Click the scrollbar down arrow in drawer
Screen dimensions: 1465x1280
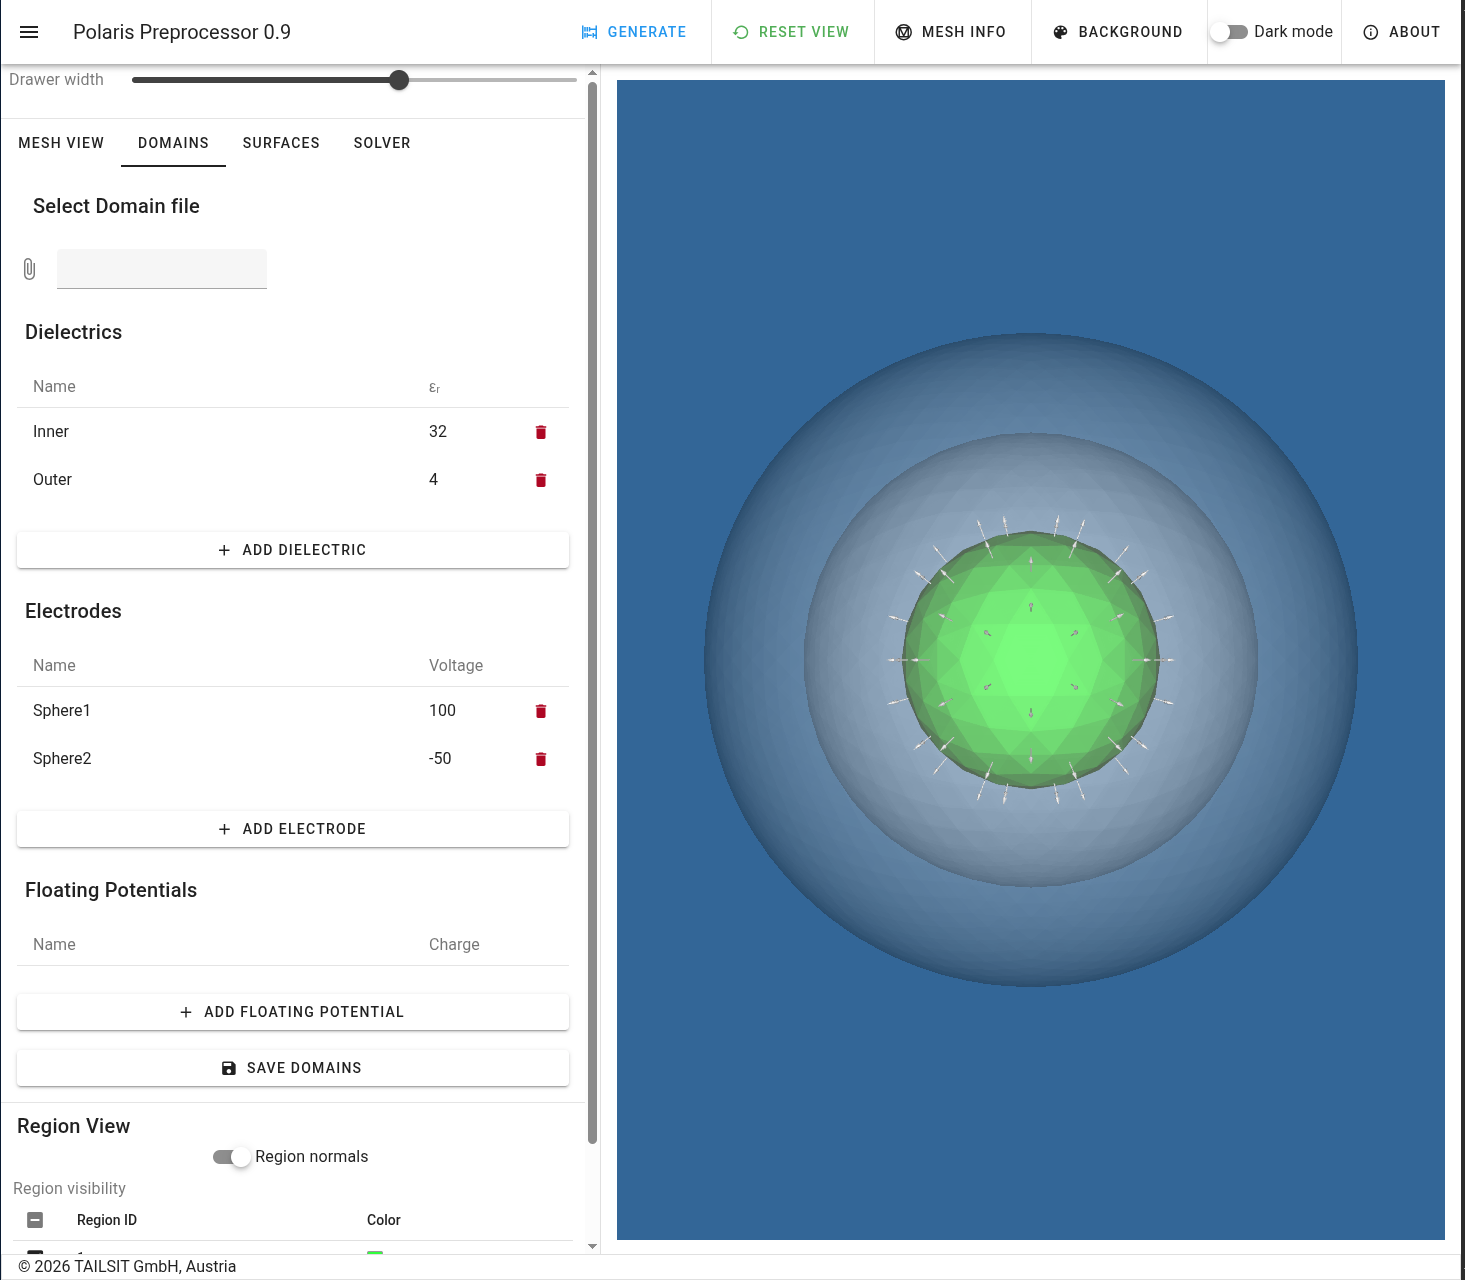click(592, 1246)
